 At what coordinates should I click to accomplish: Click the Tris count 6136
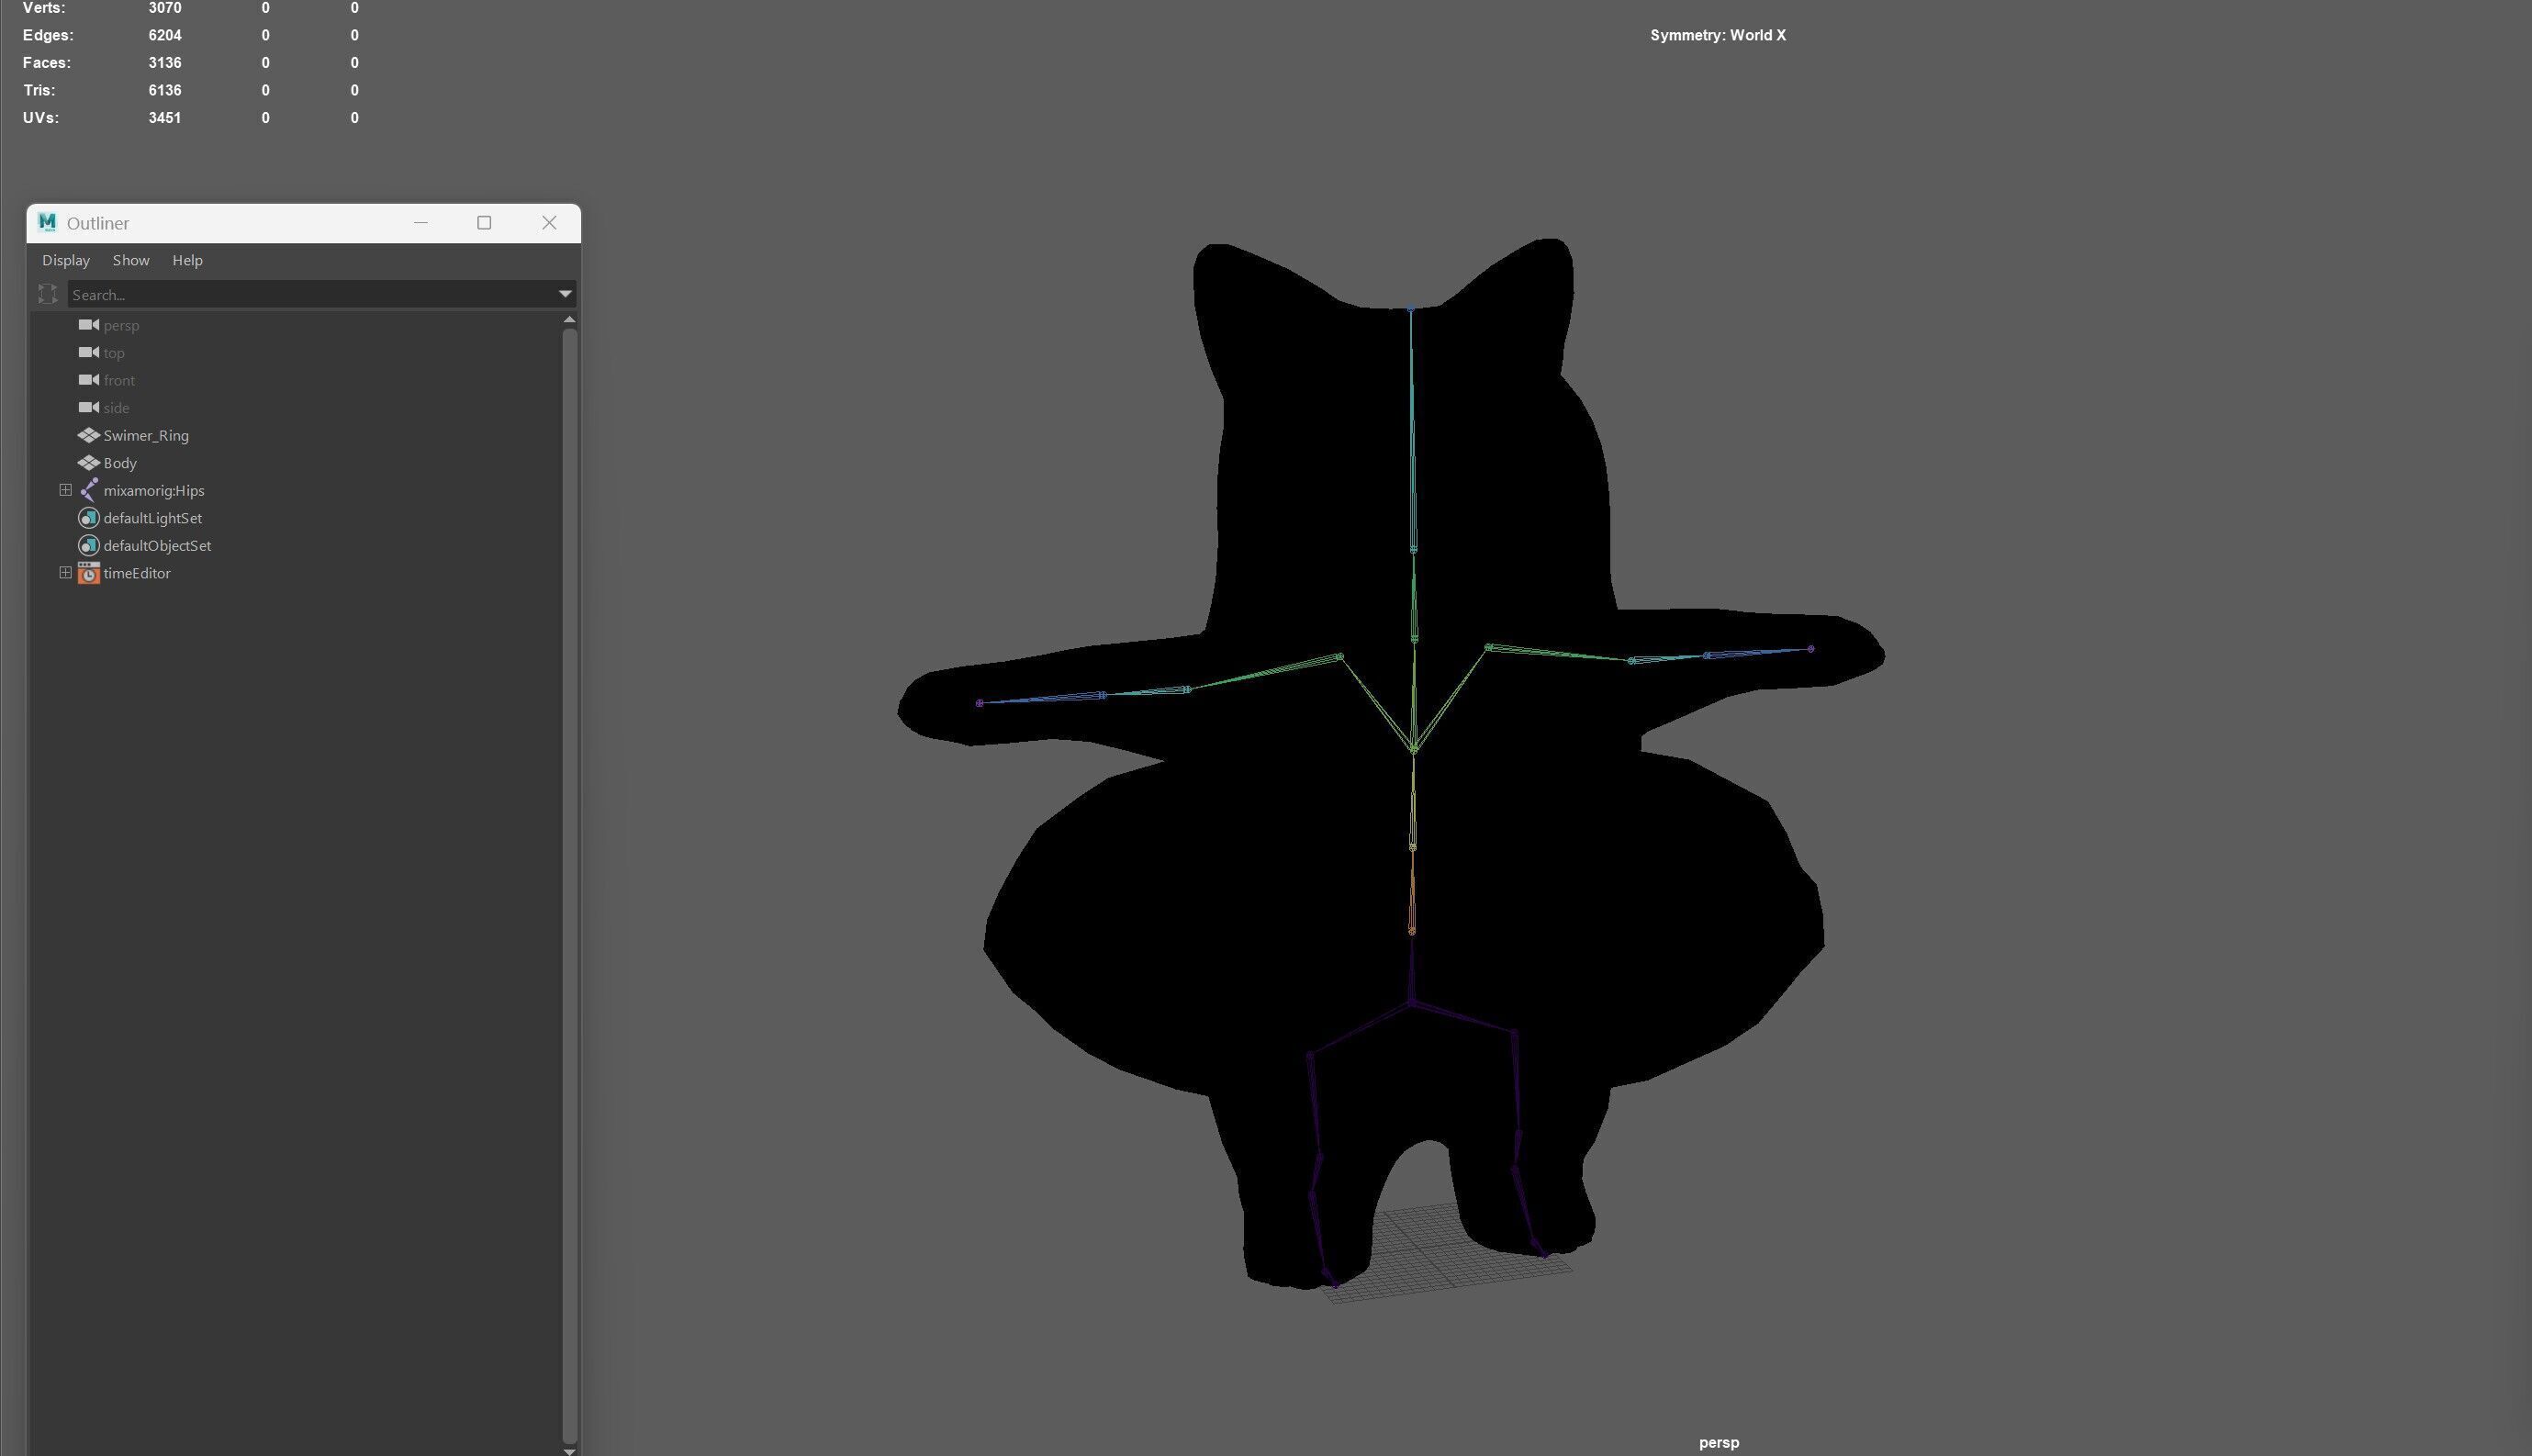click(165, 90)
